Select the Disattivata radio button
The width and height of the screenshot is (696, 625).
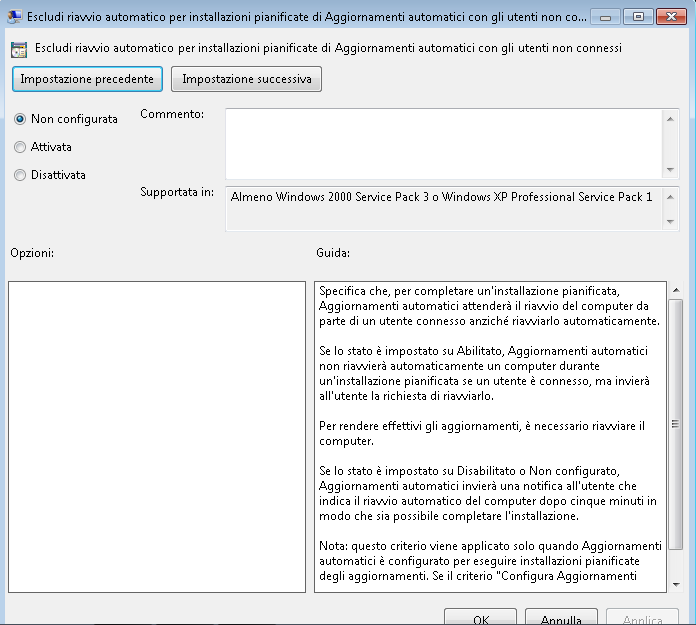pyautogui.click(x=20, y=175)
